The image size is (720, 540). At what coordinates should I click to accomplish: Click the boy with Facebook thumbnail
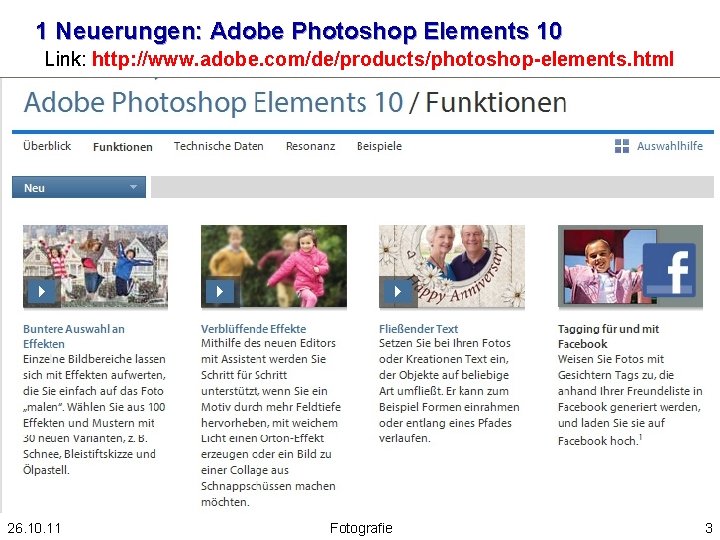(630, 266)
